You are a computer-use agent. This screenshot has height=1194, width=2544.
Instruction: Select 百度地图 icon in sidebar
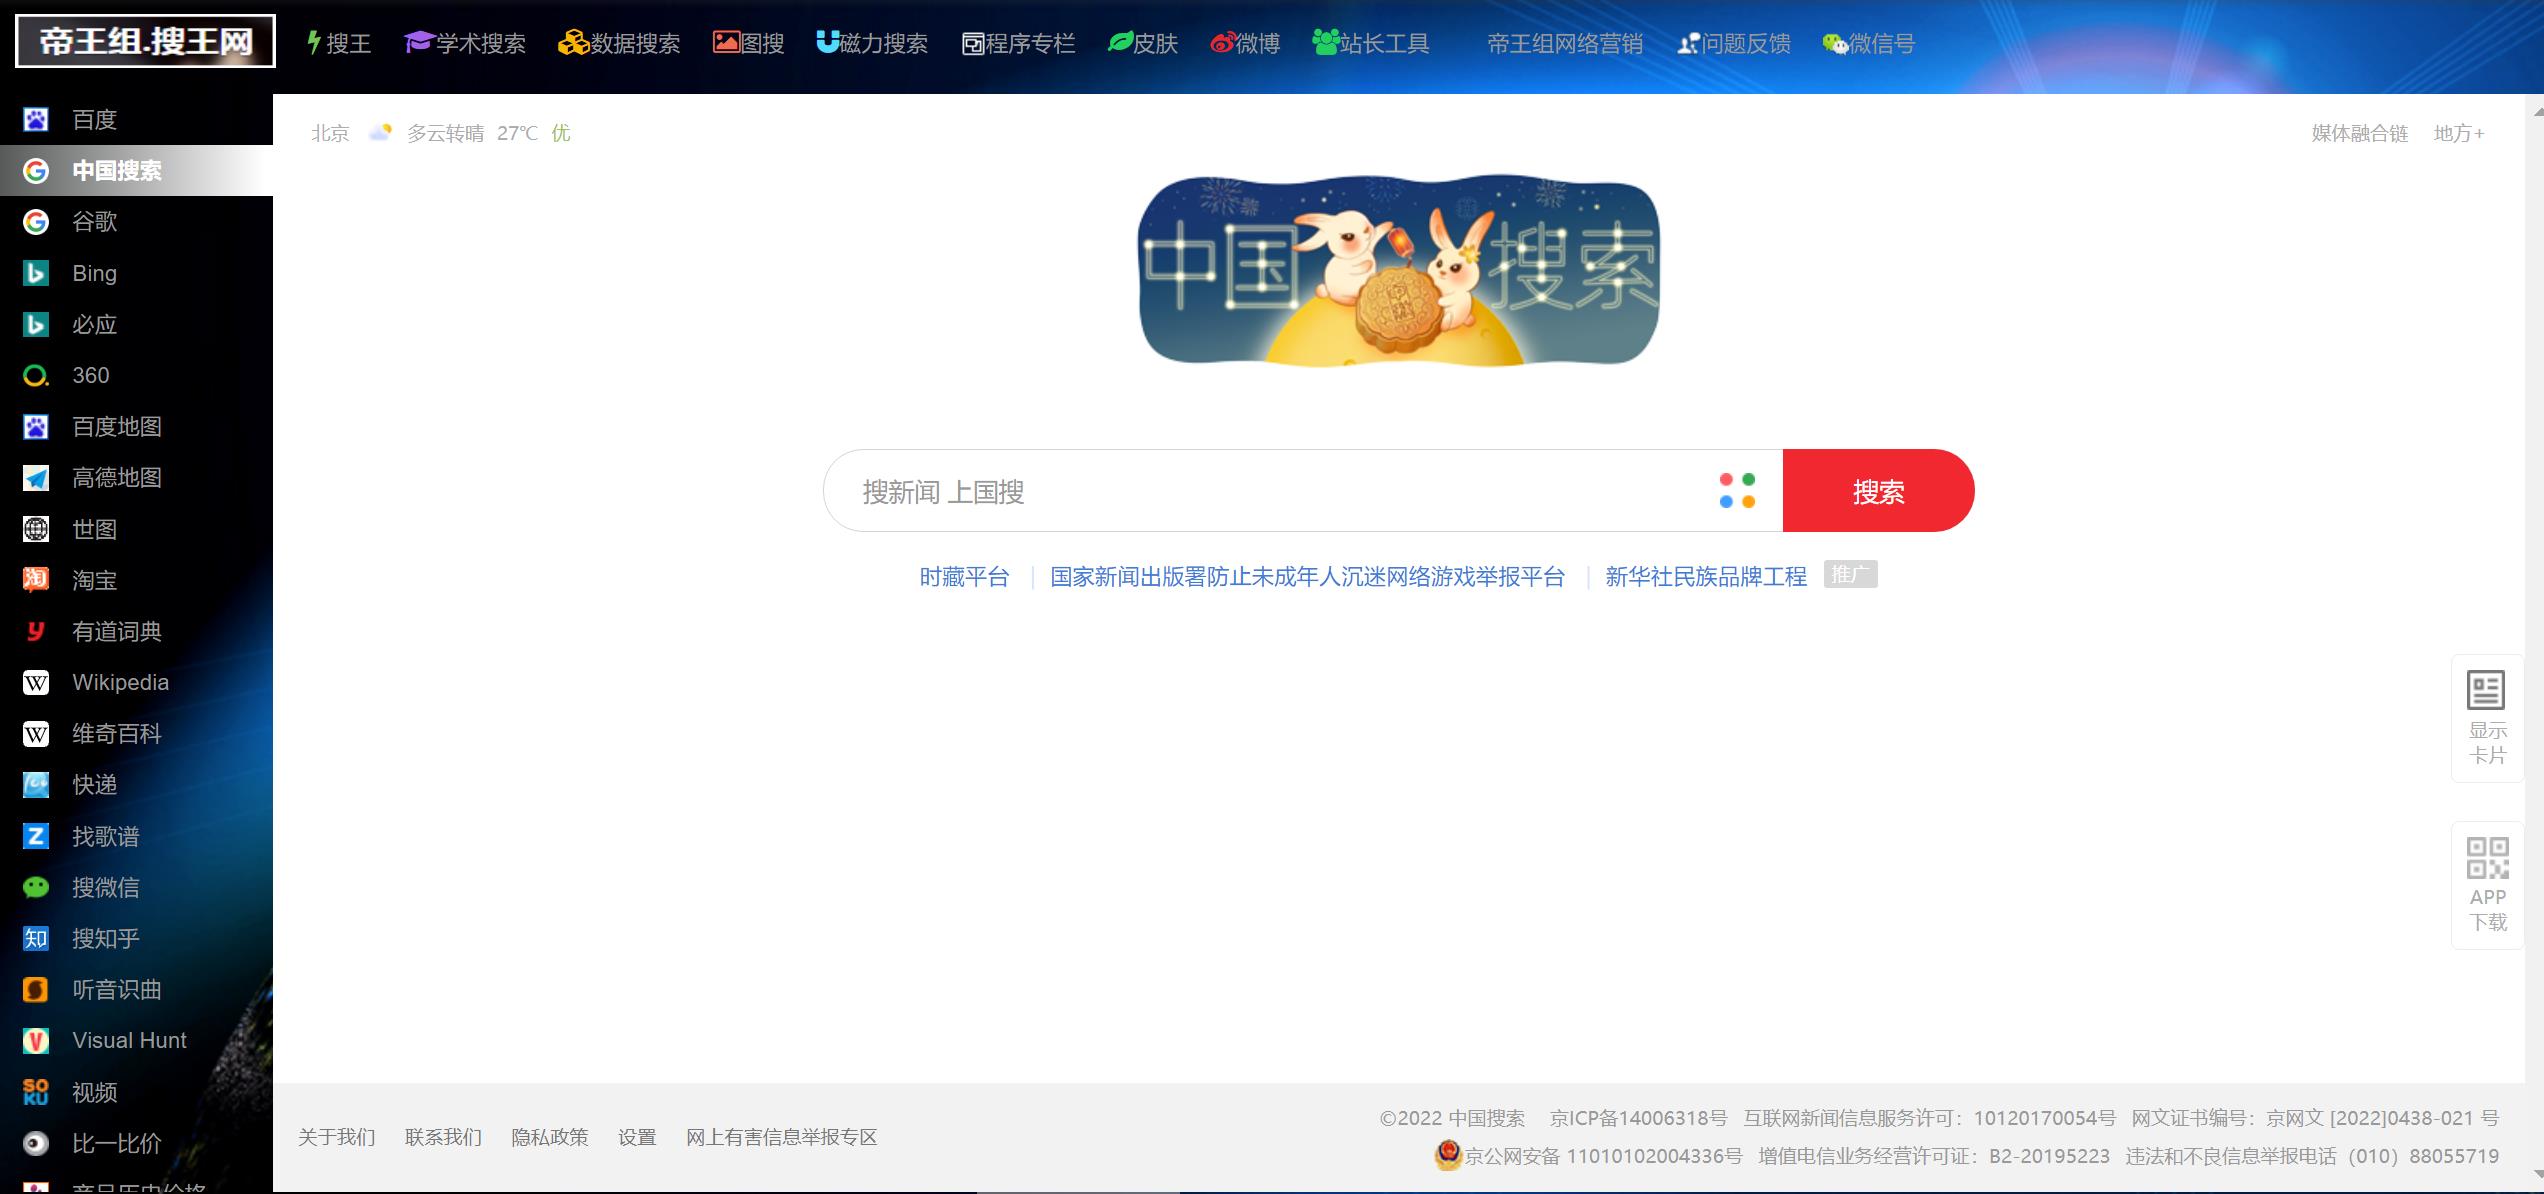pos(36,427)
